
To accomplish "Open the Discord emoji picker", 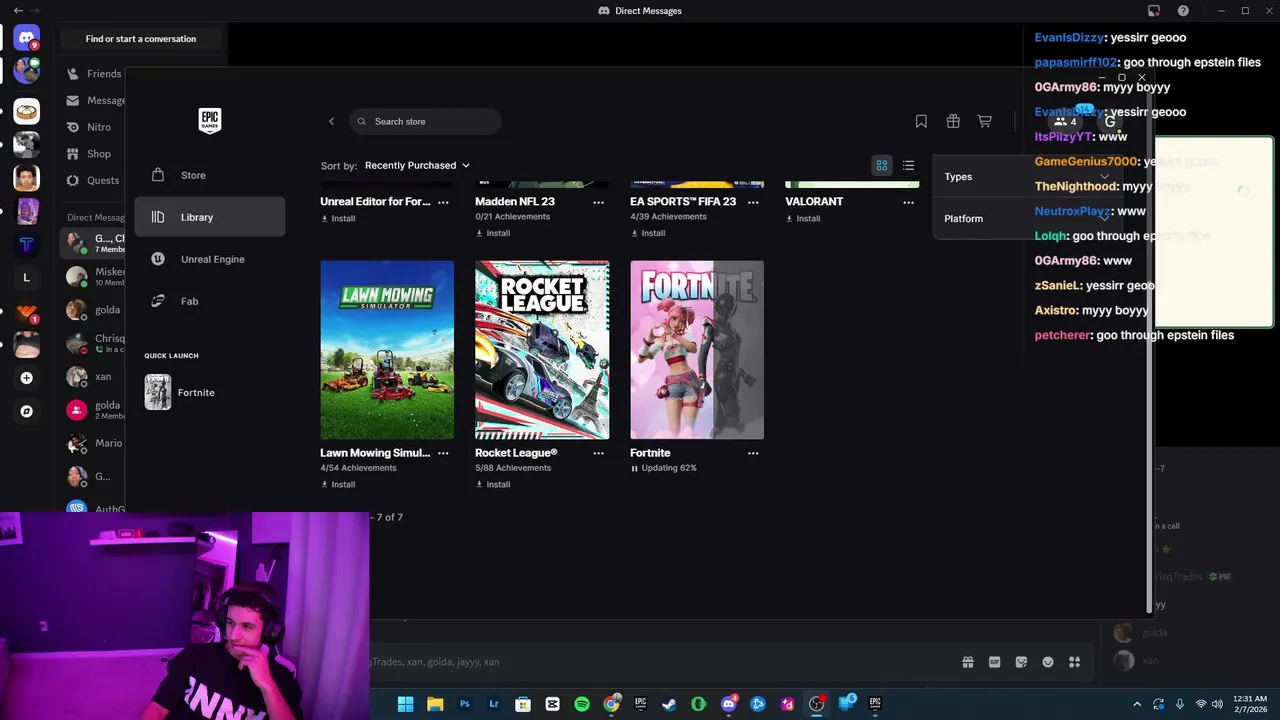I will [1048, 662].
